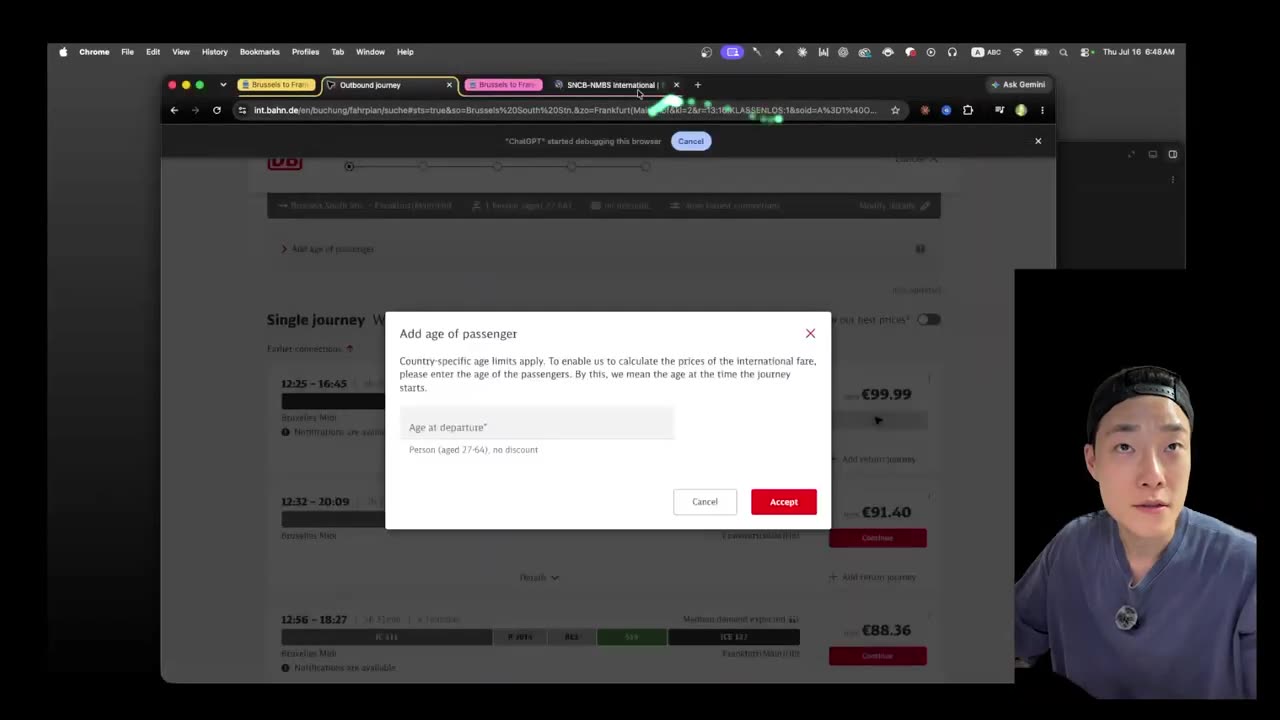
Task: Open the Chrome profile avatar
Action: 1020,110
